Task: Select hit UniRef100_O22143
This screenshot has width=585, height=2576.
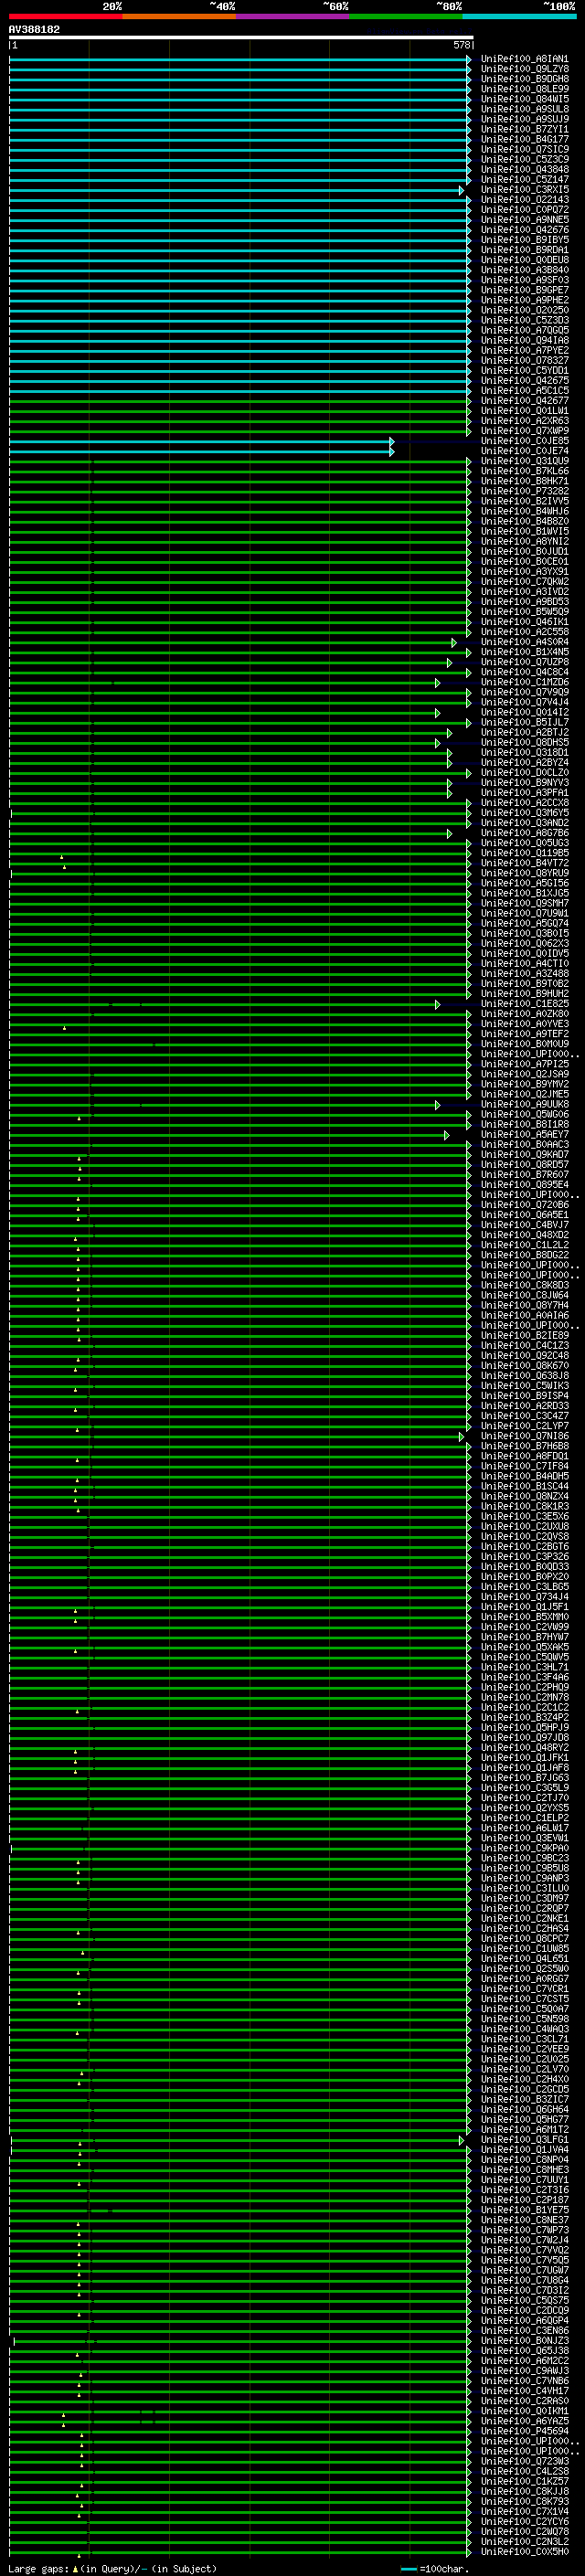Action: [524, 199]
